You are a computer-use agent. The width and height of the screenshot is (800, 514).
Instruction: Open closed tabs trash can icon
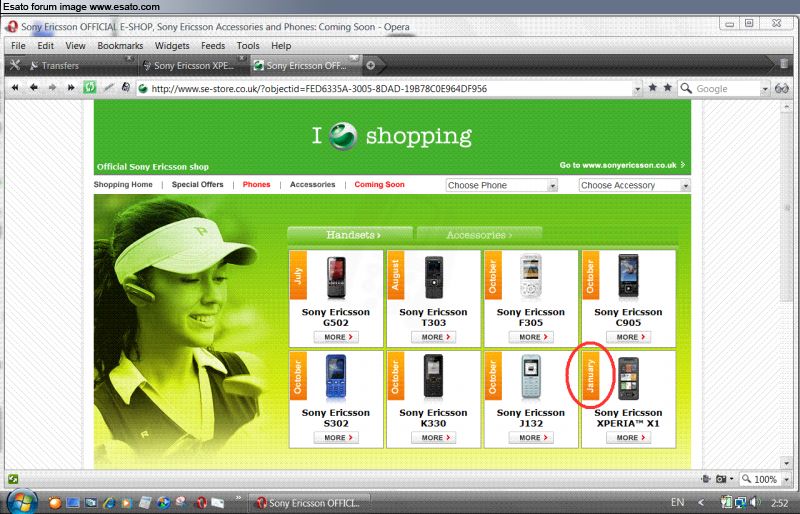point(784,64)
